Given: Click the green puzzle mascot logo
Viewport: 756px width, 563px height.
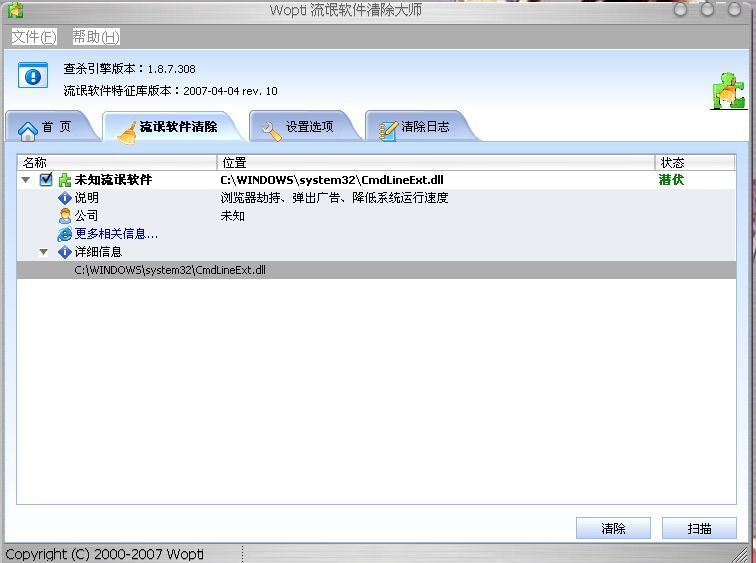Looking at the screenshot, I should (729, 91).
